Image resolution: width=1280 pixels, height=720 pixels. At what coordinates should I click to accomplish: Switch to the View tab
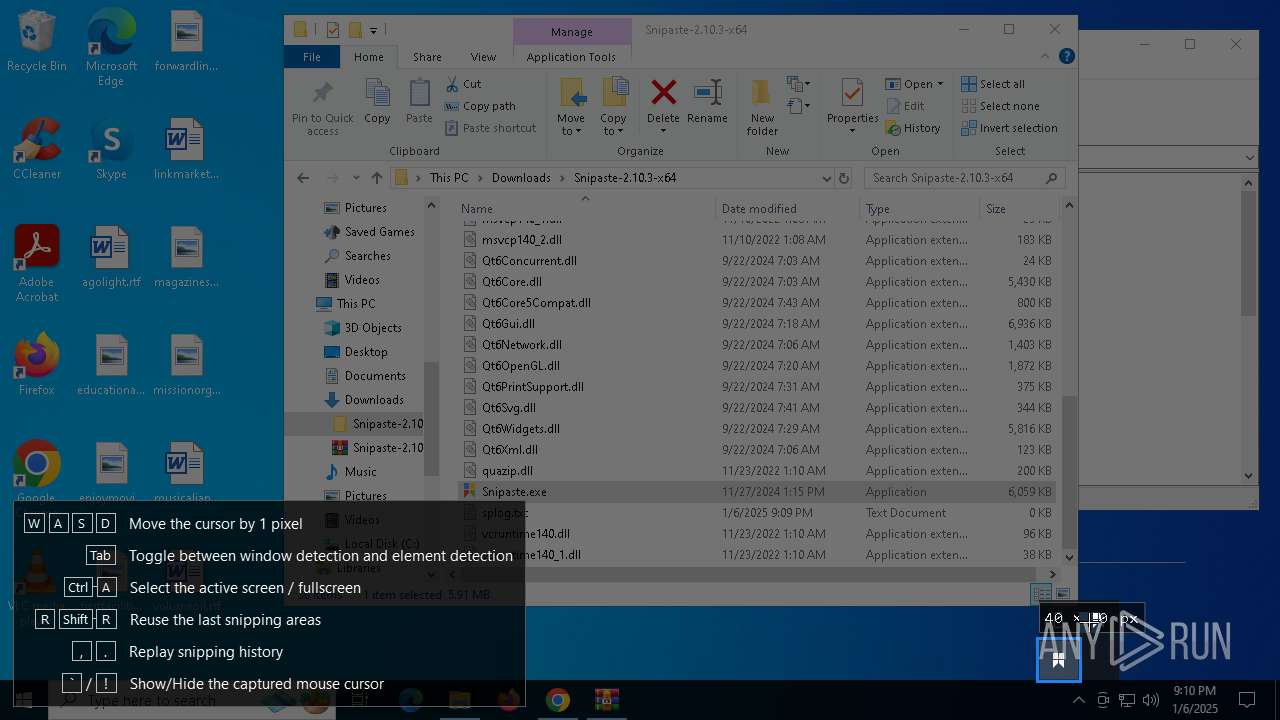(483, 57)
